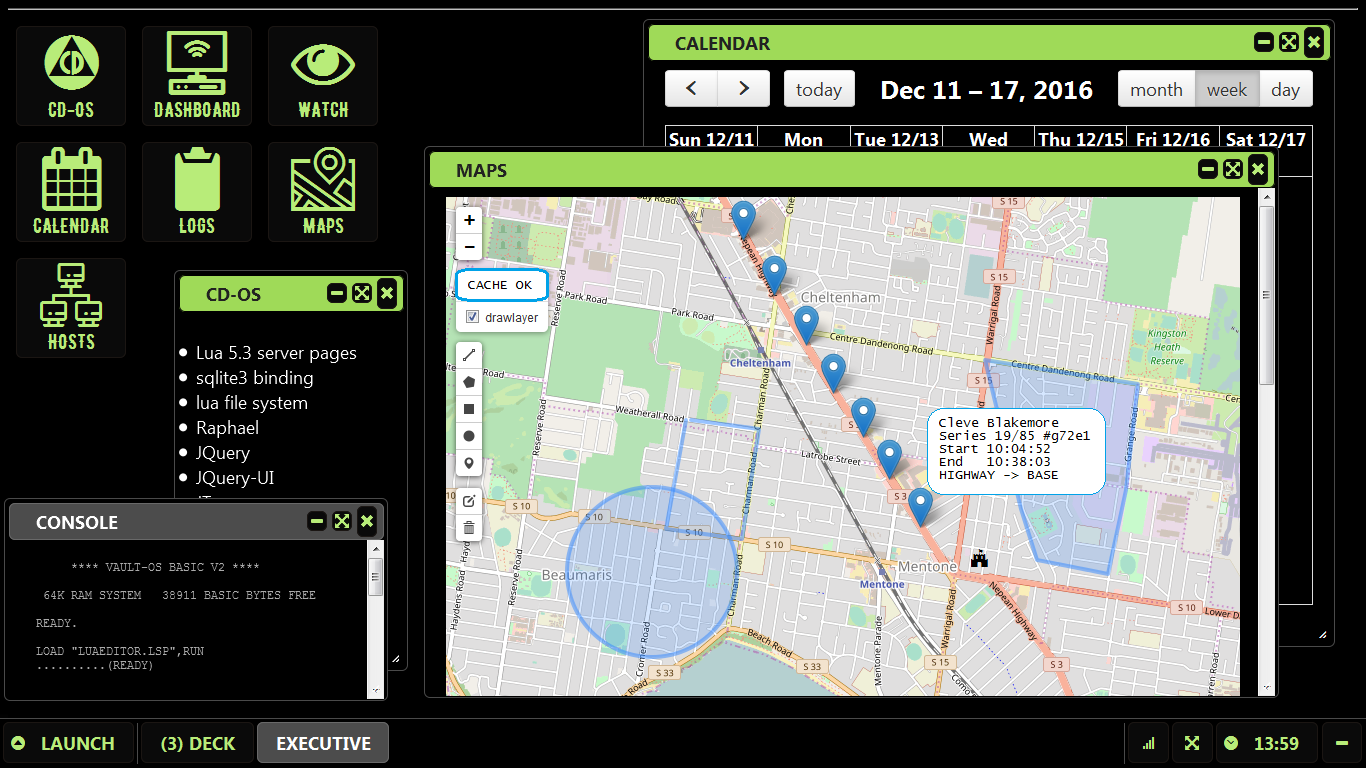Select the draw circle tool on map

tap(469, 436)
